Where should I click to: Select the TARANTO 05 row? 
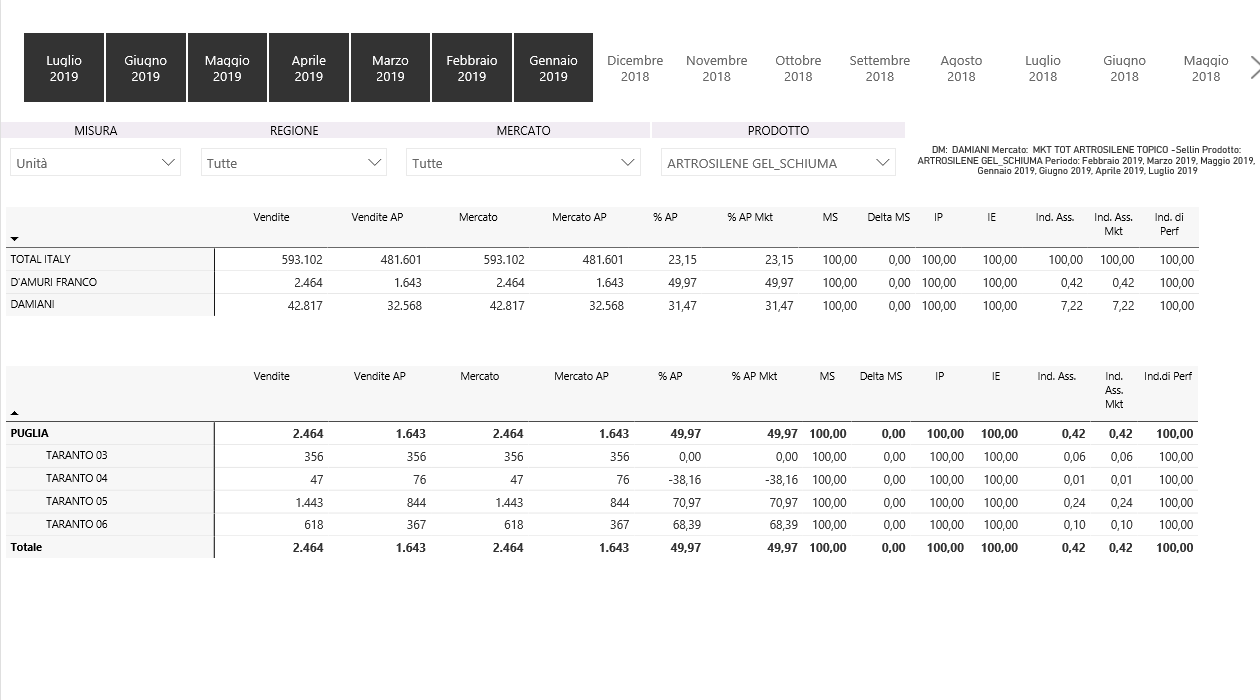pyautogui.click(x=76, y=501)
